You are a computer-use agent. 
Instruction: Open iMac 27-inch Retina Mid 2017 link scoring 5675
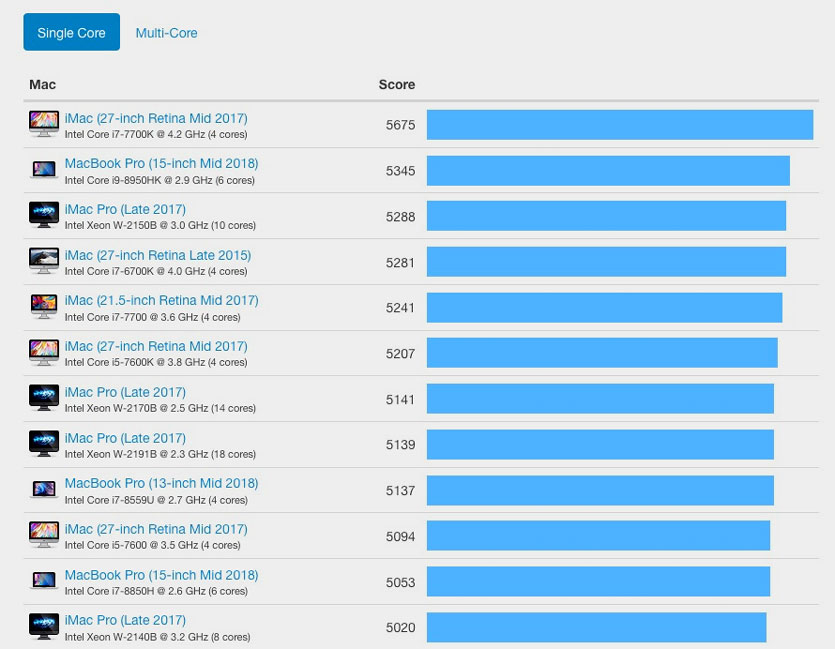coord(156,118)
